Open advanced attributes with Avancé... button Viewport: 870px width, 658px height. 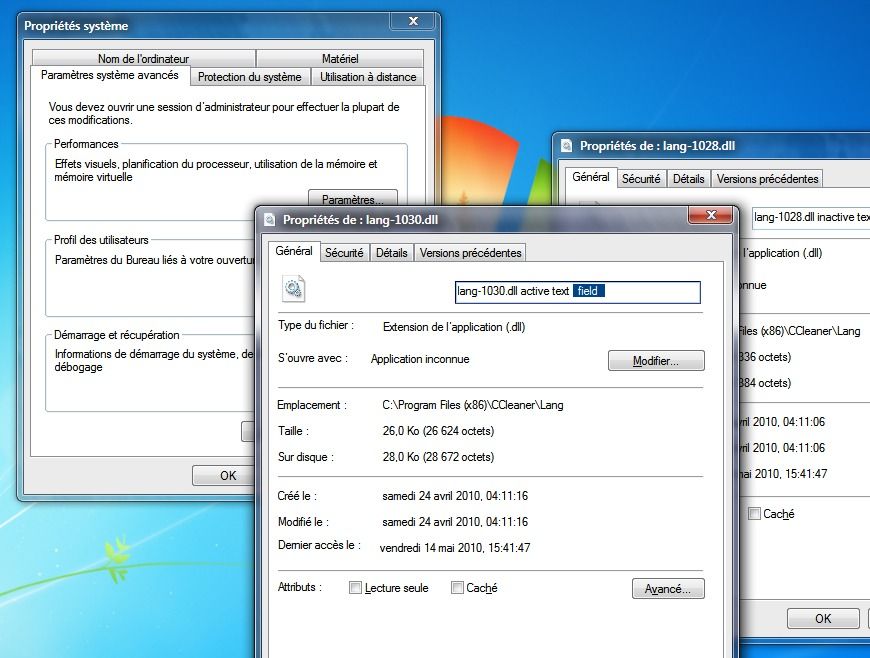[x=668, y=589]
